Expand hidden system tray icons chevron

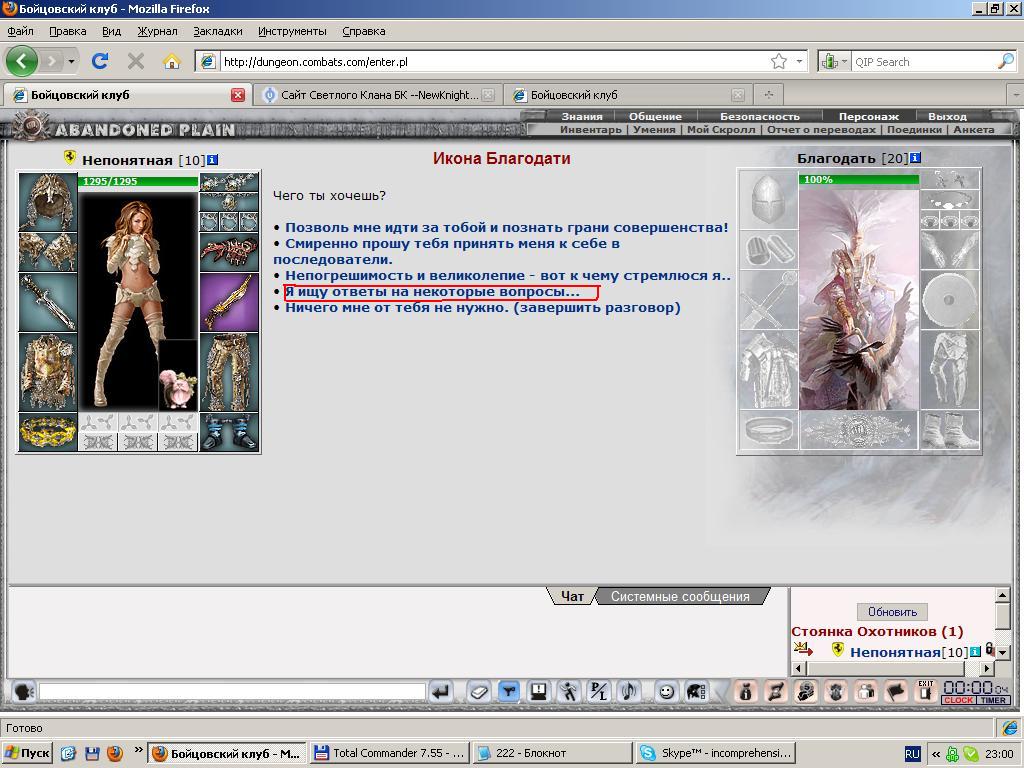[935, 754]
